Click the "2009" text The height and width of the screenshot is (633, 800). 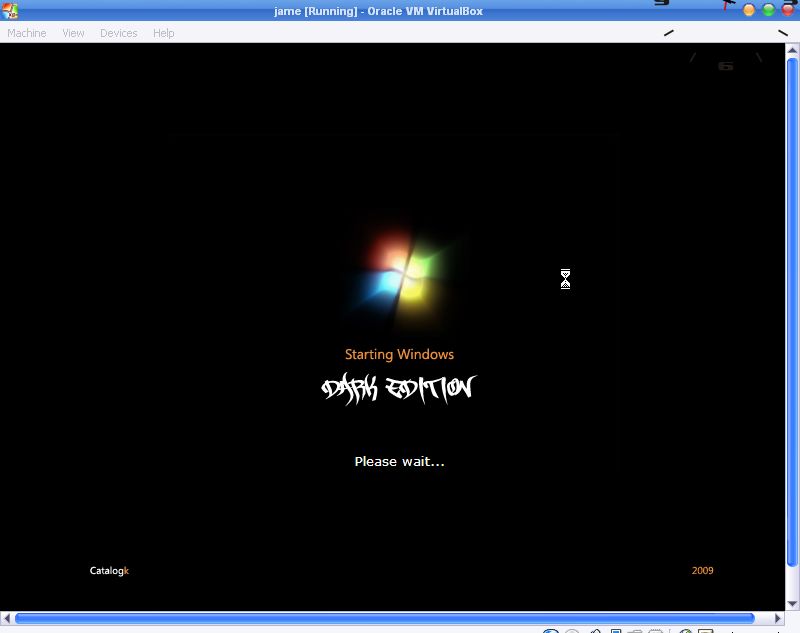point(703,571)
